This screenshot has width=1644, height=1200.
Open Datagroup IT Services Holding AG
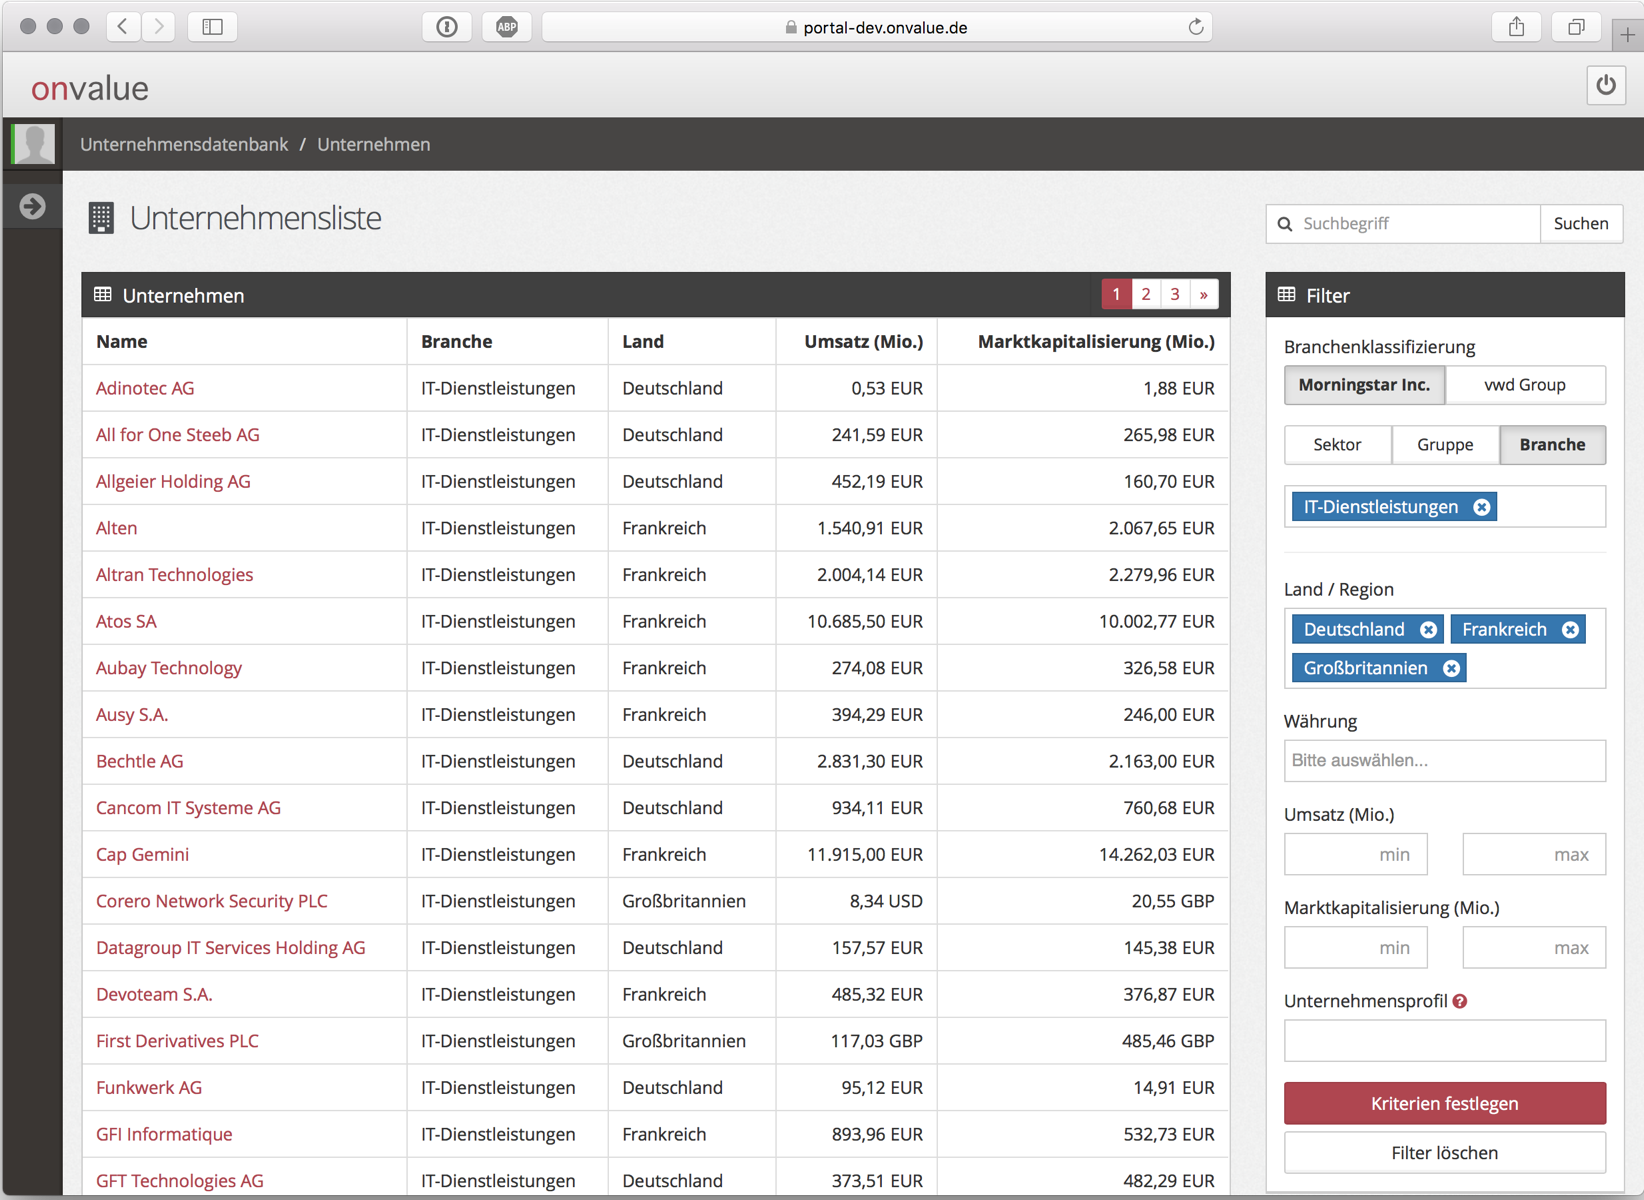231,948
